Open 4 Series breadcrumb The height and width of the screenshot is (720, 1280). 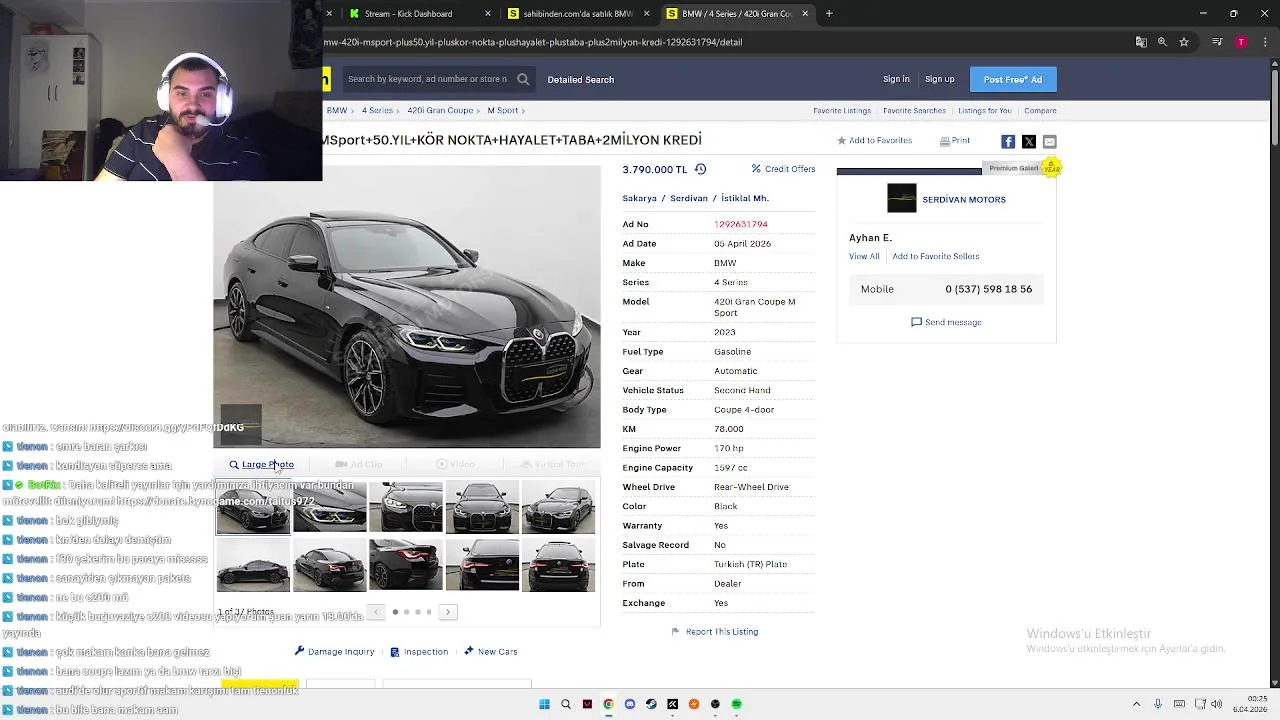pos(377,110)
